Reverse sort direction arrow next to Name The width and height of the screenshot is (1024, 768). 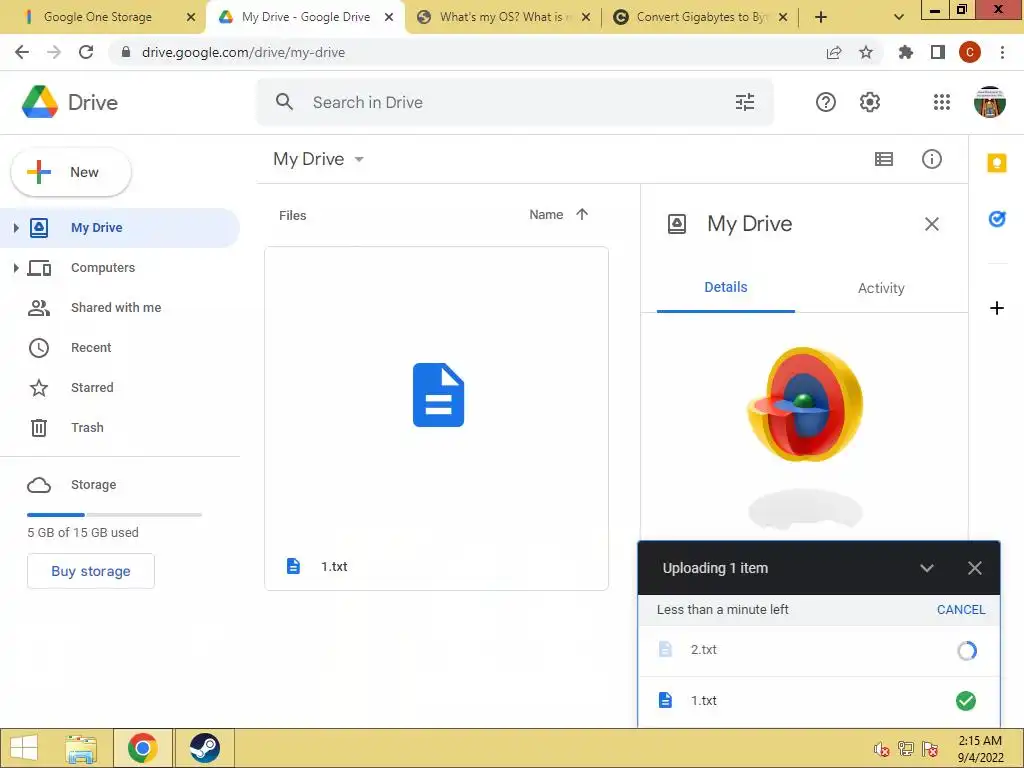[x=582, y=214]
